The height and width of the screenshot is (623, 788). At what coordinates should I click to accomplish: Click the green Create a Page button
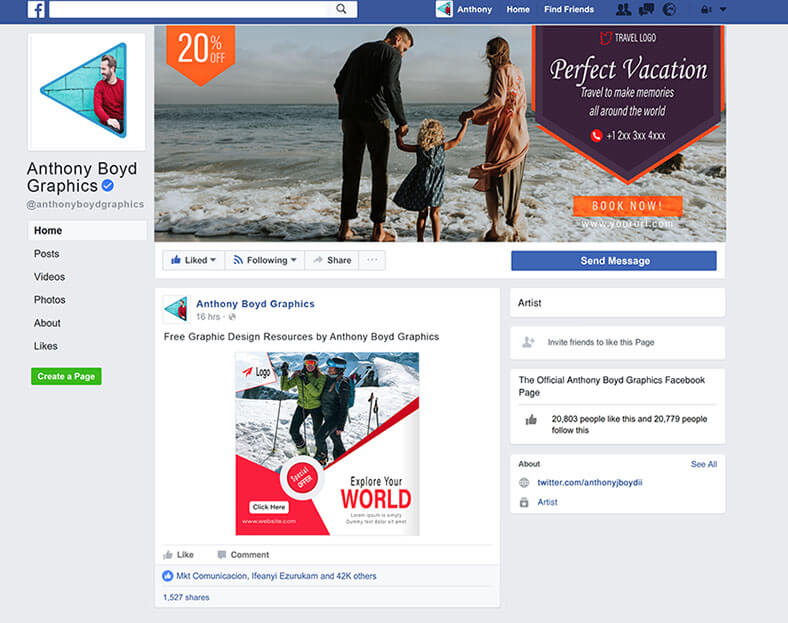point(66,376)
